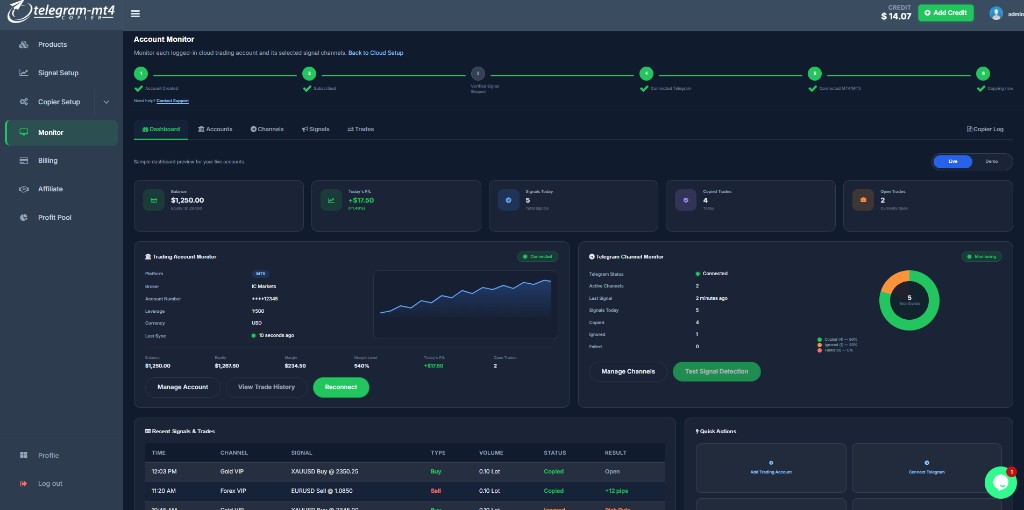
Task: Click the Log out icon
Action: click(24, 483)
